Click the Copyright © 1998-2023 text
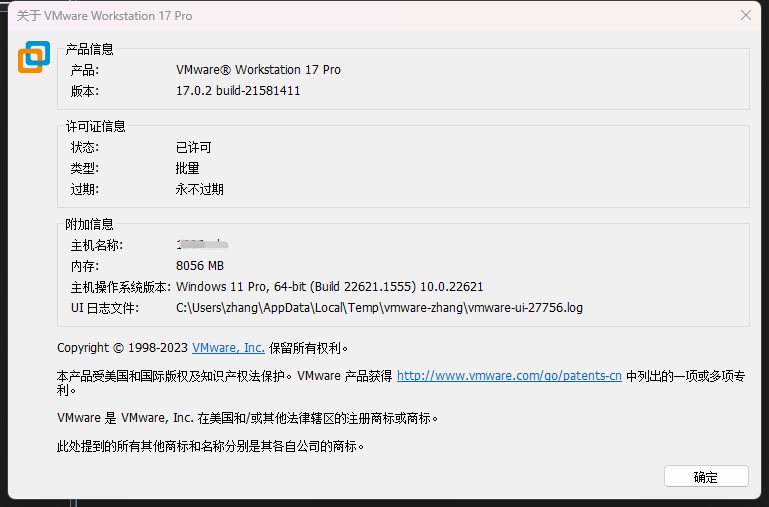The width and height of the screenshot is (769, 507). click(x=122, y=348)
